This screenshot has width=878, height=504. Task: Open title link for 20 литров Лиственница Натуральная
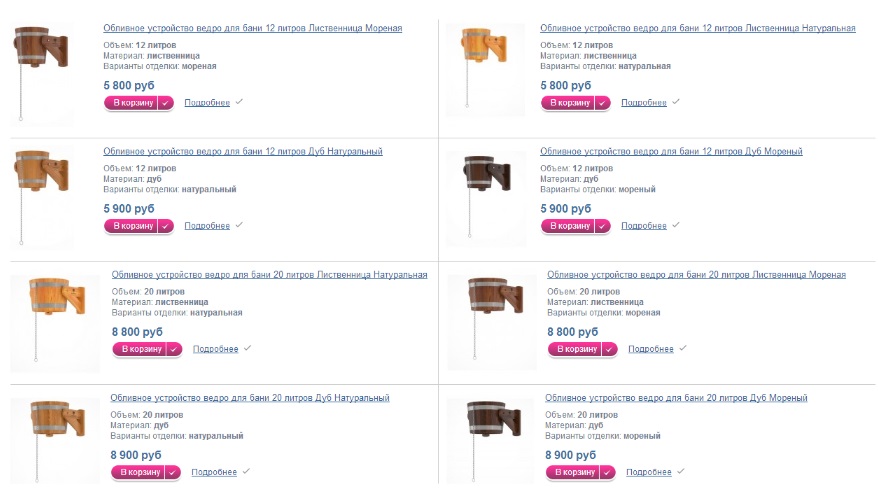[x=269, y=274]
